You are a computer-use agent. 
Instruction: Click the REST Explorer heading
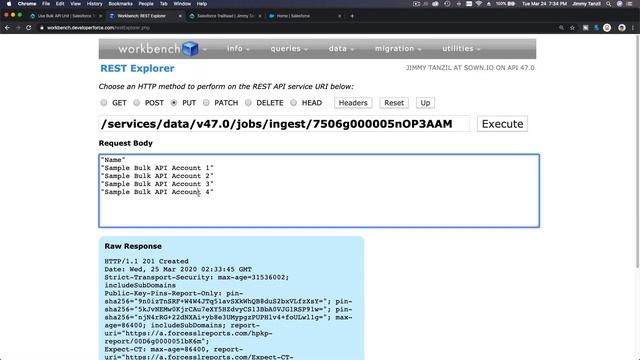(137, 69)
